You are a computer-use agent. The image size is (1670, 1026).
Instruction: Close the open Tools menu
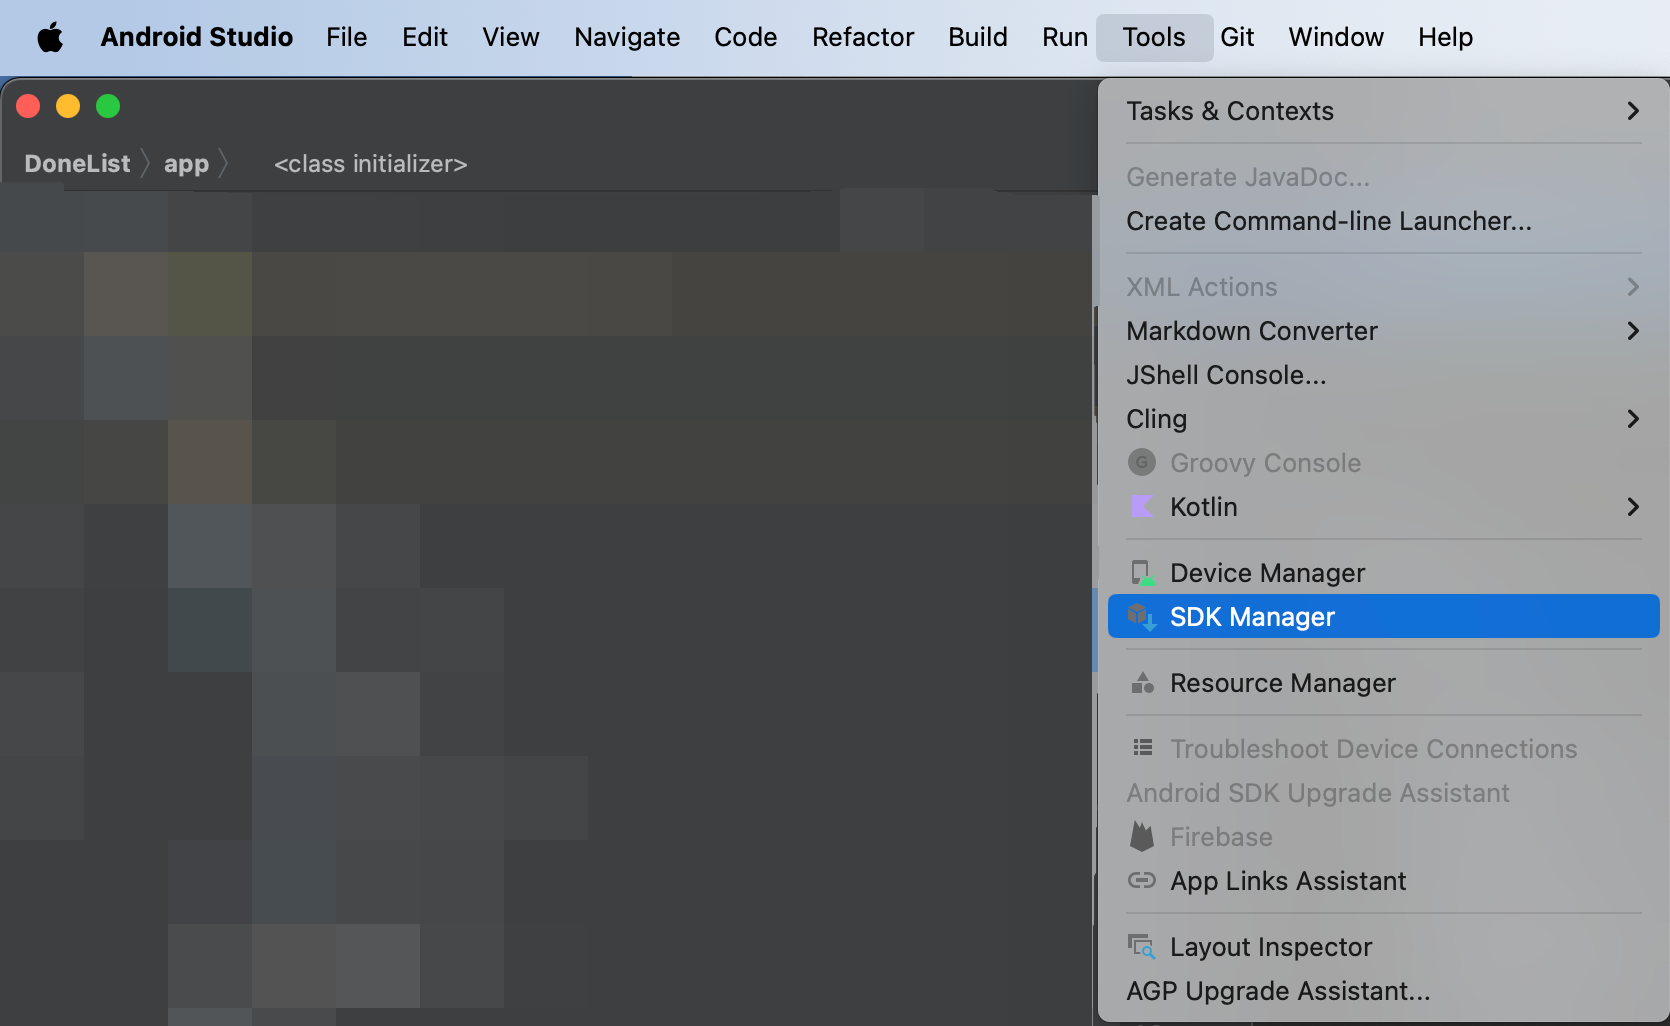(x=1154, y=38)
